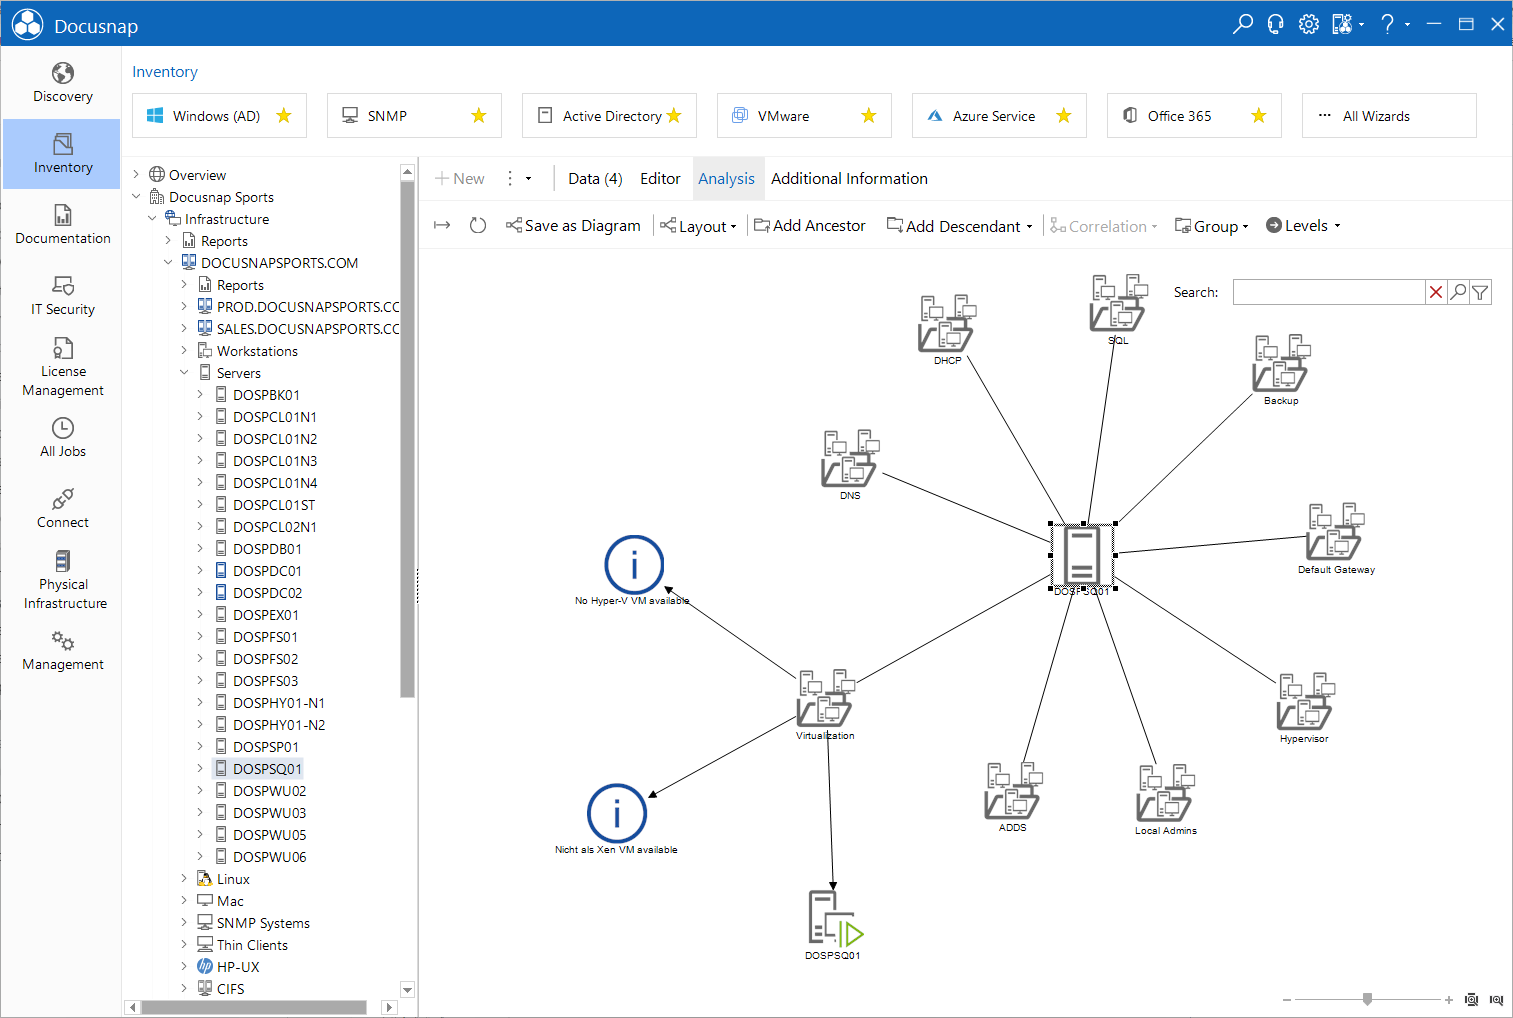Open Add Descendant dropdown arrow
Screen dimensions: 1513x1018
click(x=1029, y=227)
